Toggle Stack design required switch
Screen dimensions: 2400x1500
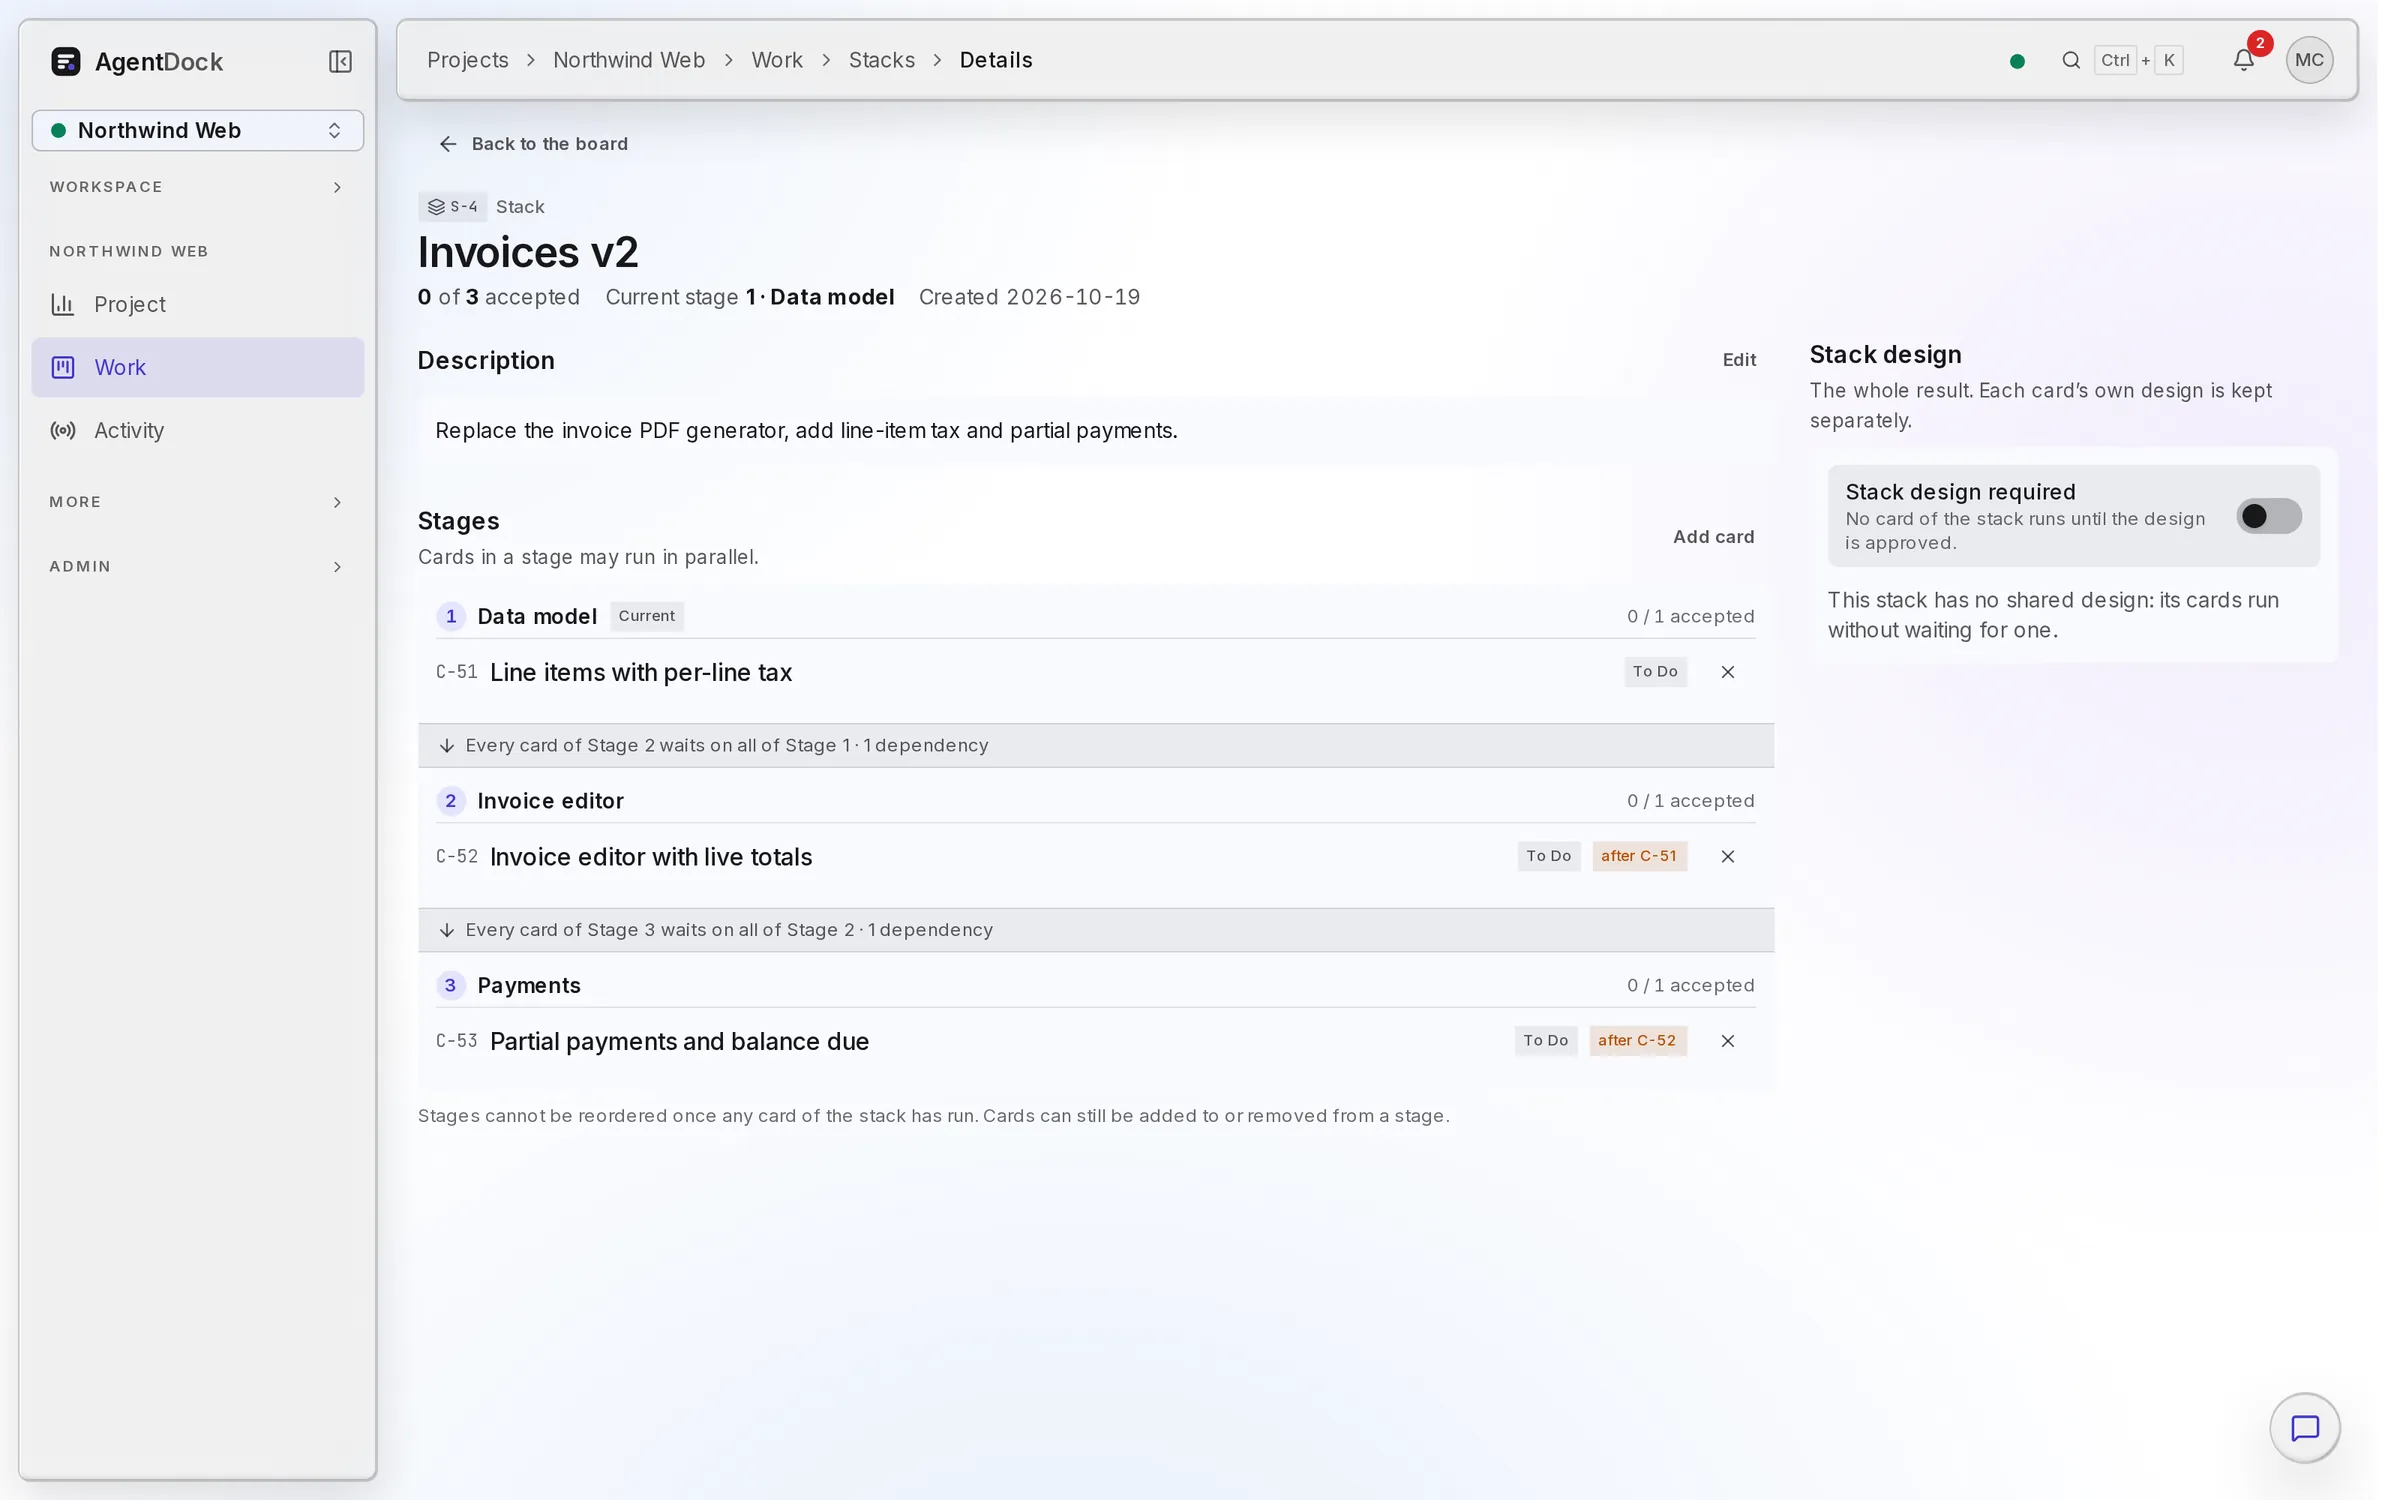point(2269,516)
